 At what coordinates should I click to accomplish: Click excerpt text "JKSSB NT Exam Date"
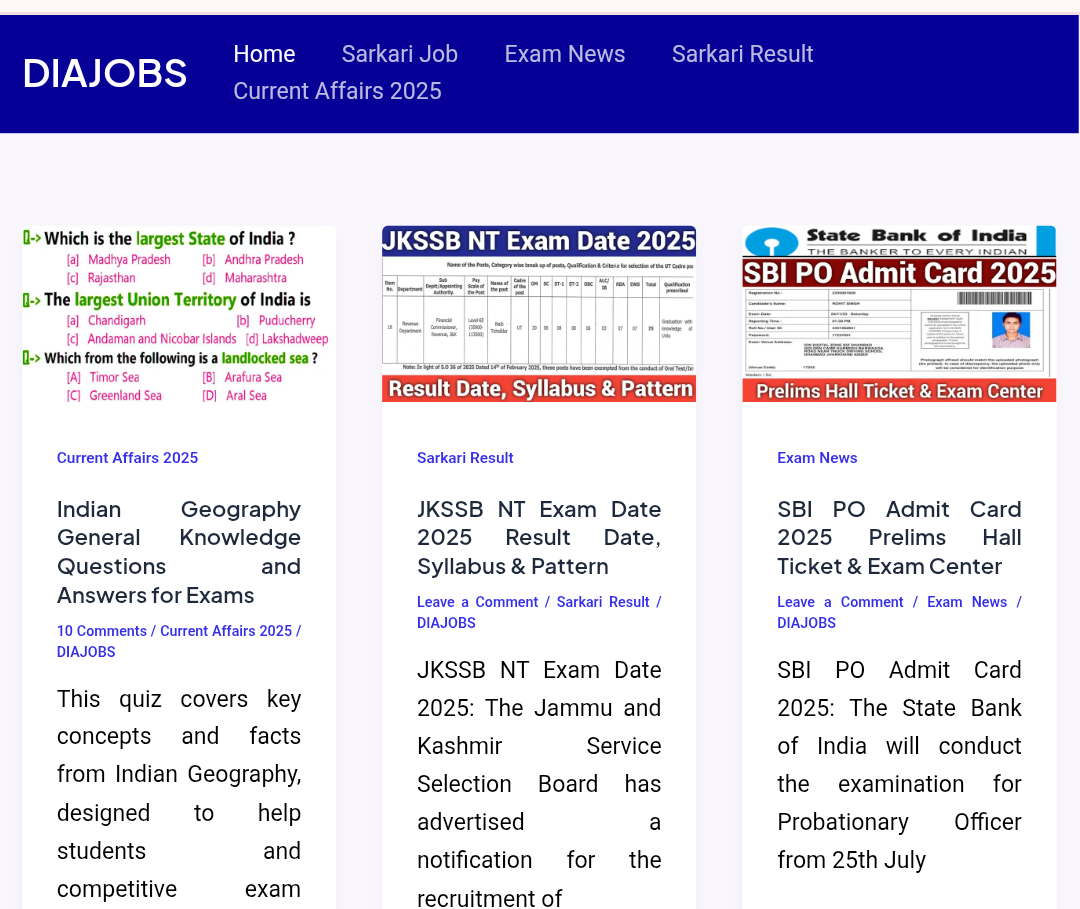(539, 670)
